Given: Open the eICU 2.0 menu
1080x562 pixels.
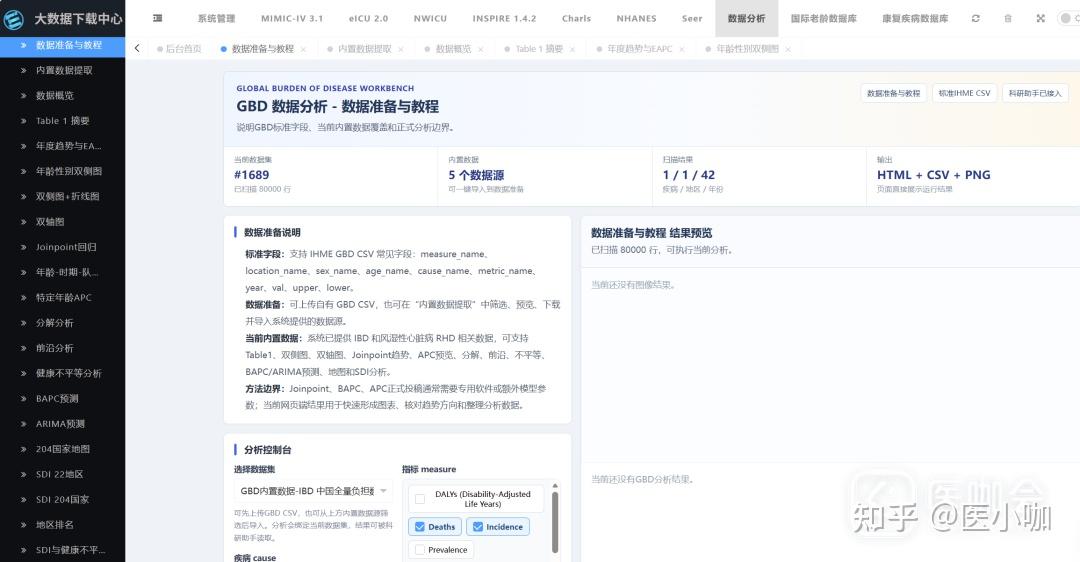Looking at the screenshot, I should [368, 19].
